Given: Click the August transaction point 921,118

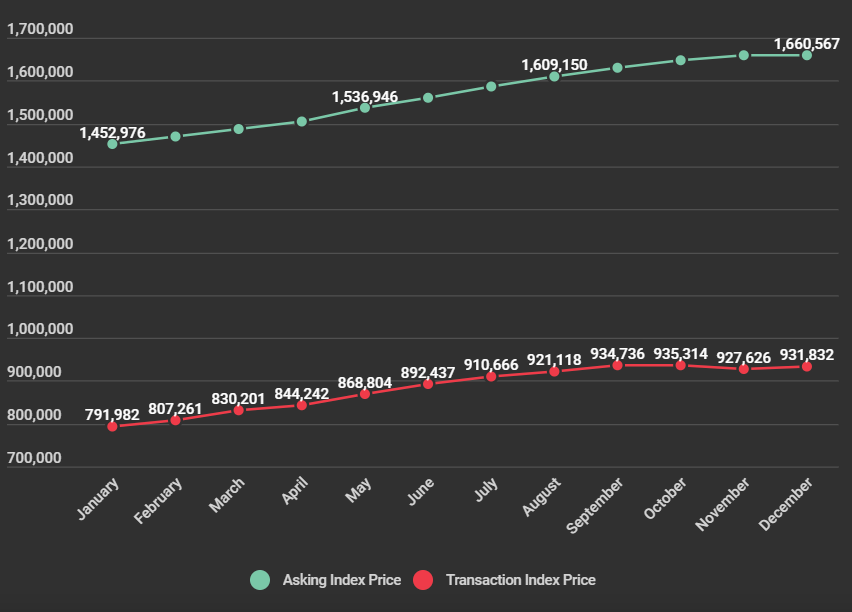Looking at the screenshot, I should click(x=554, y=372).
